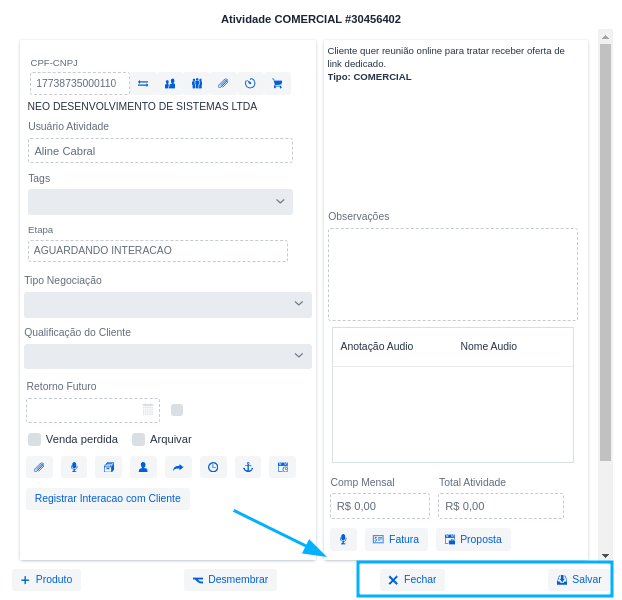
Task: Enable the Arquivar checkbox
Action: [139, 439]
